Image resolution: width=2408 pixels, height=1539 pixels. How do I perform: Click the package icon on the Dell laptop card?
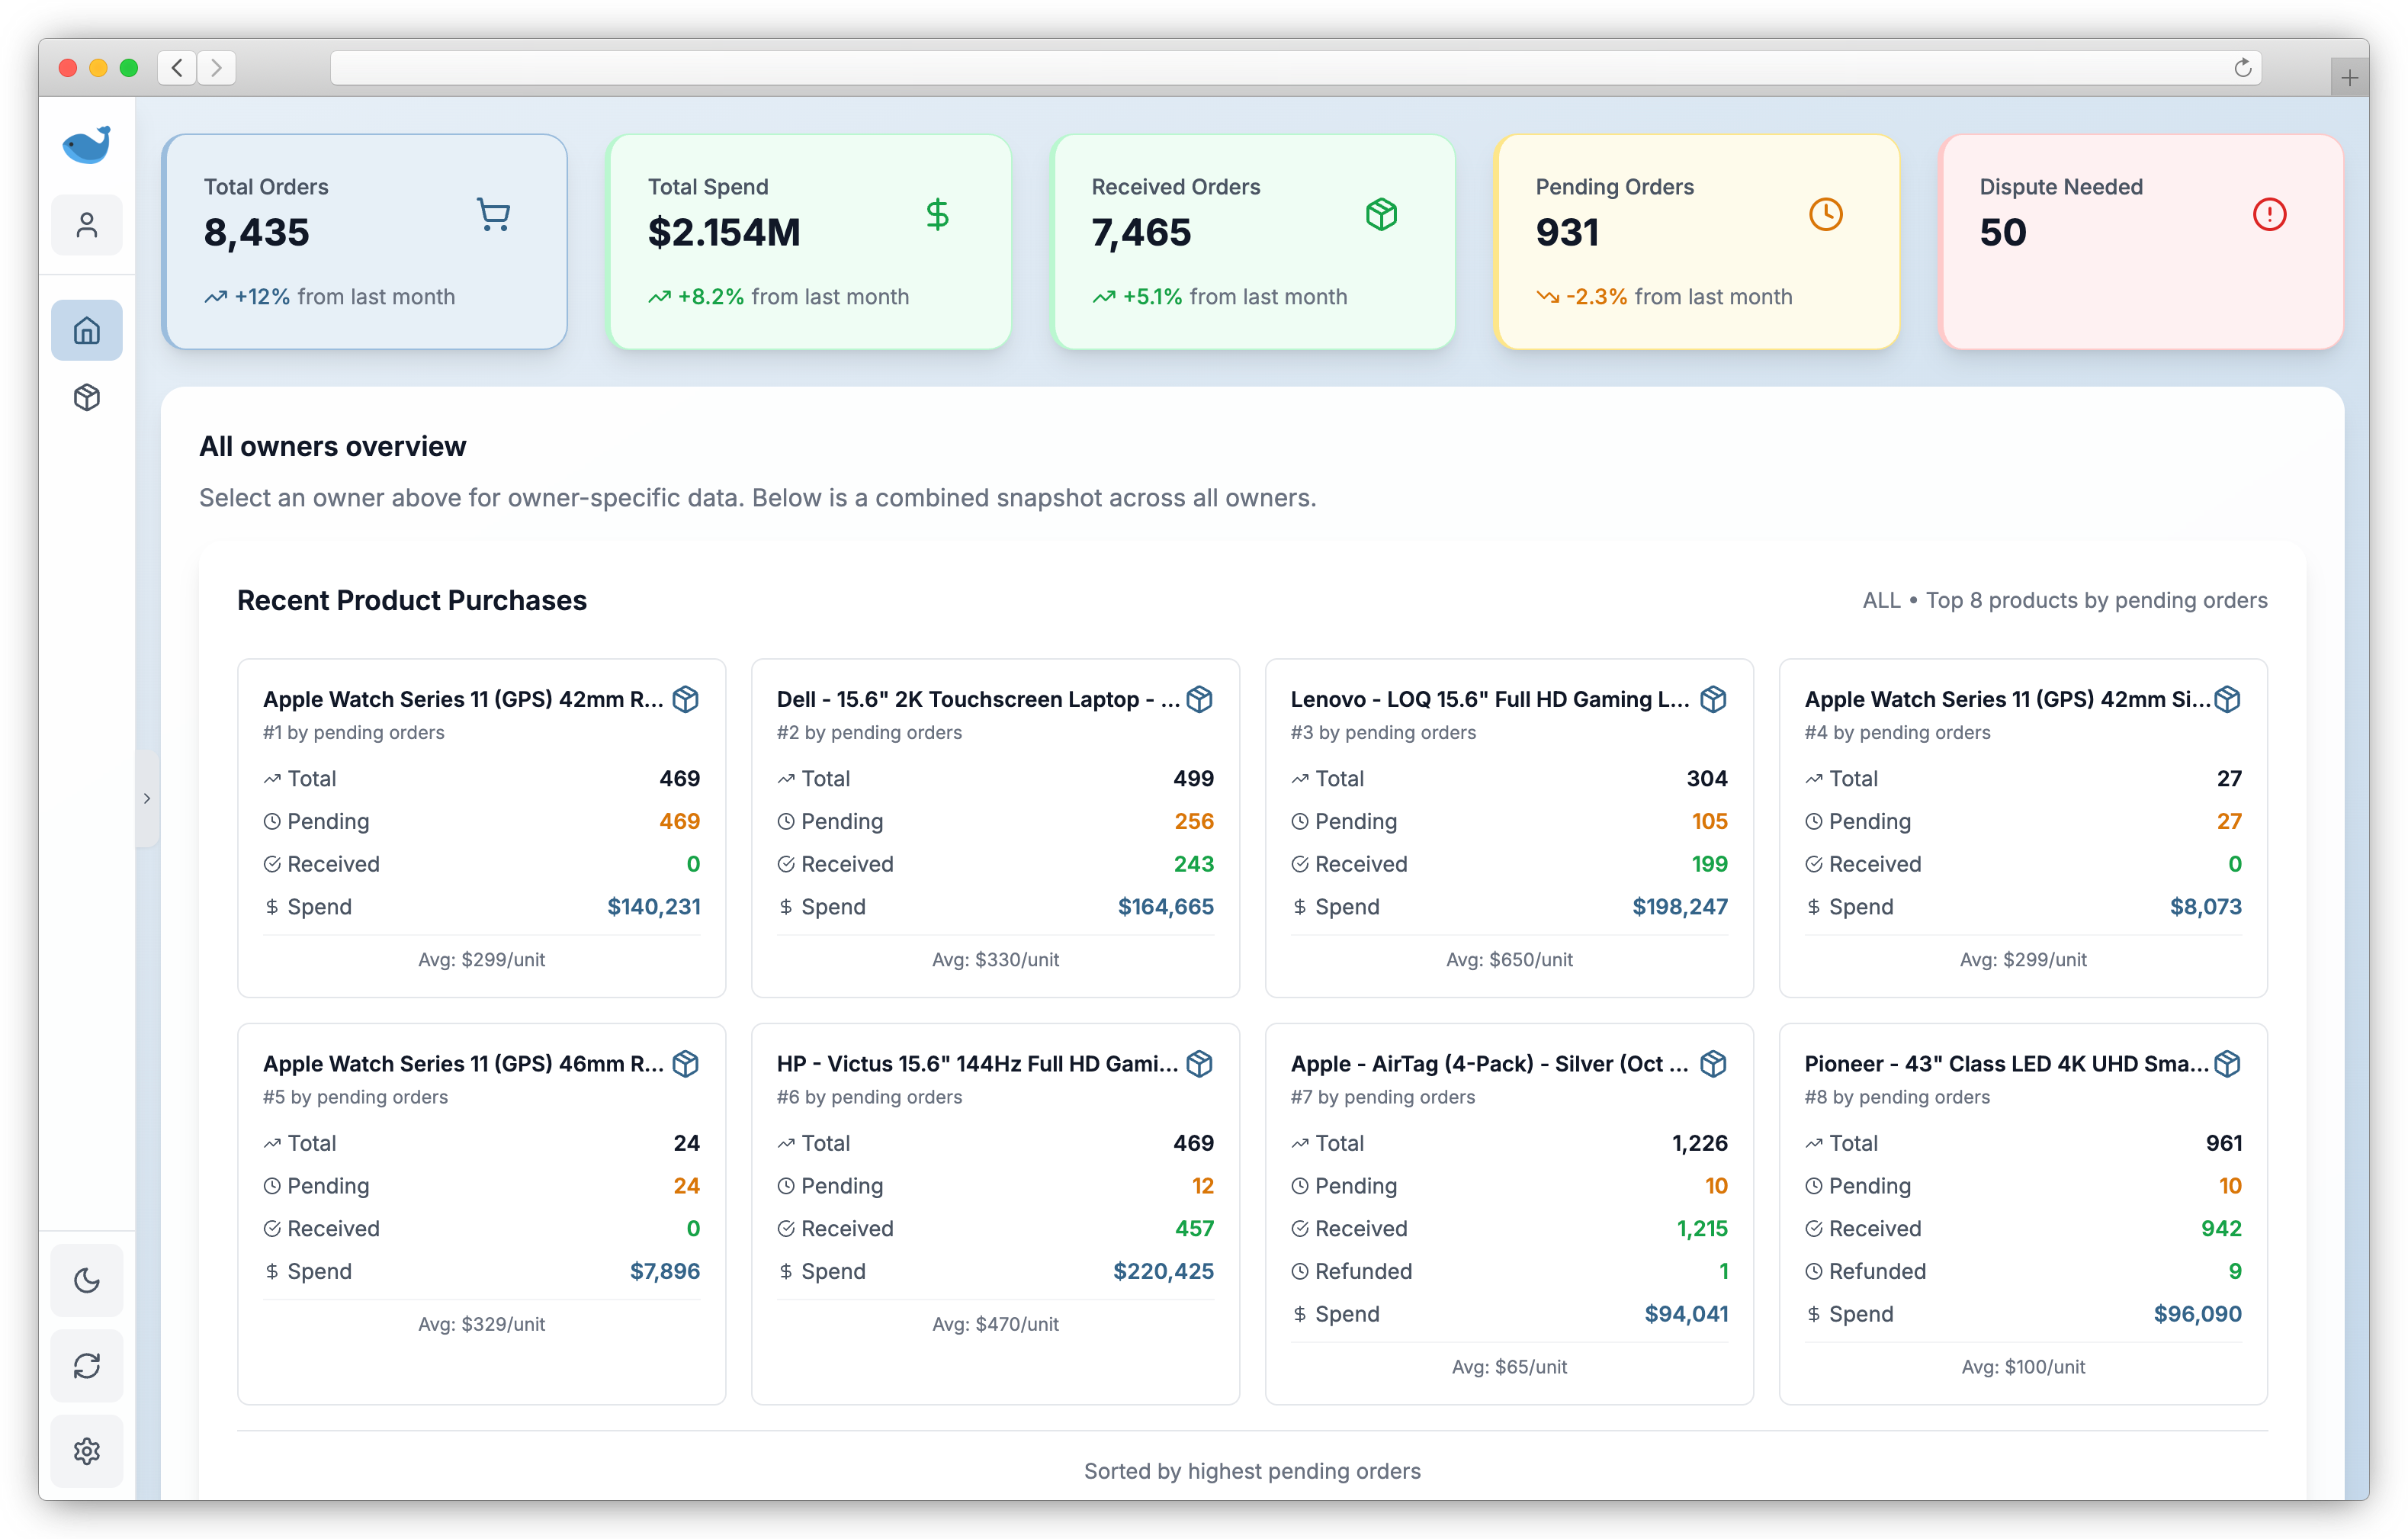(1200, 700)
